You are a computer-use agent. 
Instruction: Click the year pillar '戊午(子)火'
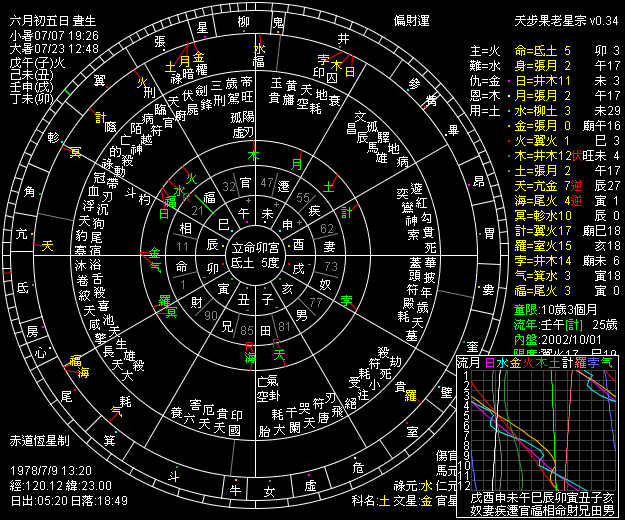(x=37, y=63)
